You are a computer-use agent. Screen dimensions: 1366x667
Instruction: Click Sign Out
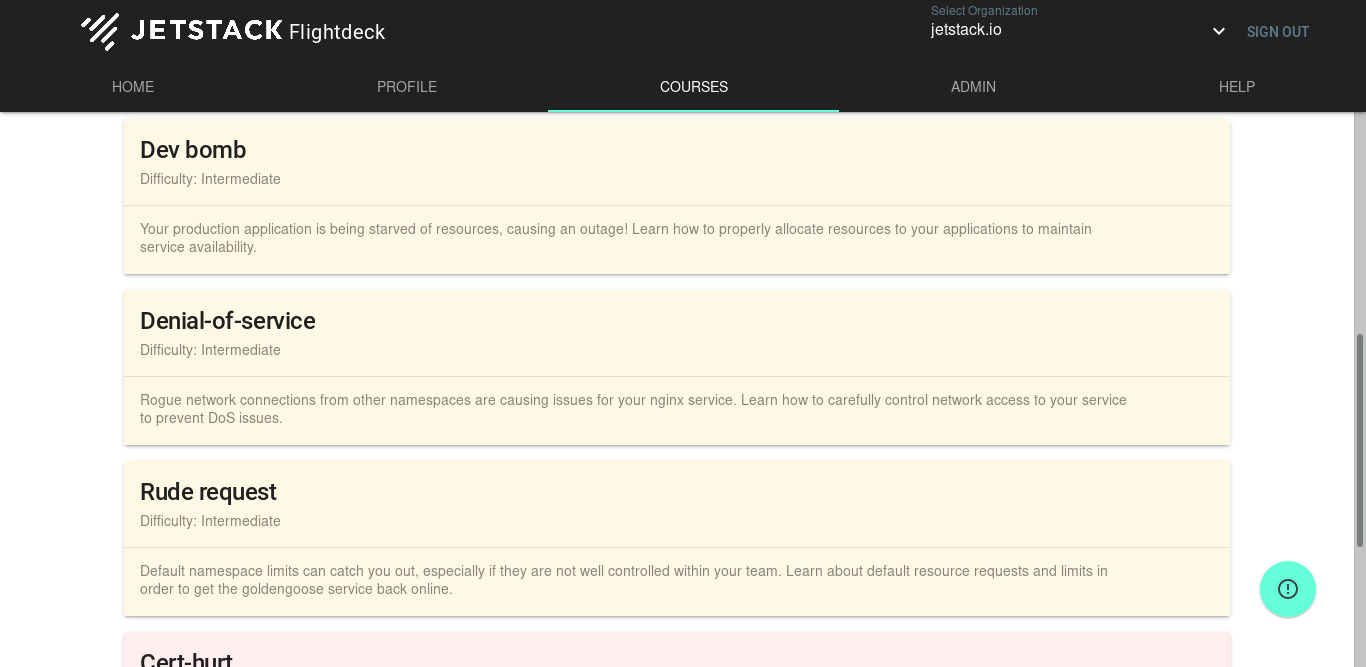1277,31
